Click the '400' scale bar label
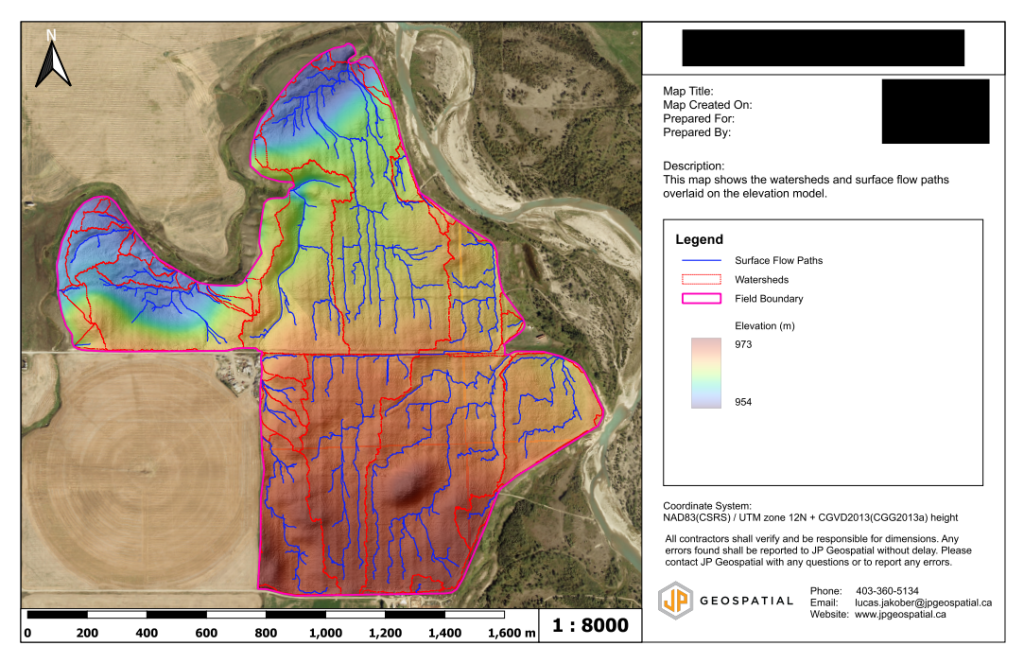This screenshot has width=1024, height=663. 146,633
